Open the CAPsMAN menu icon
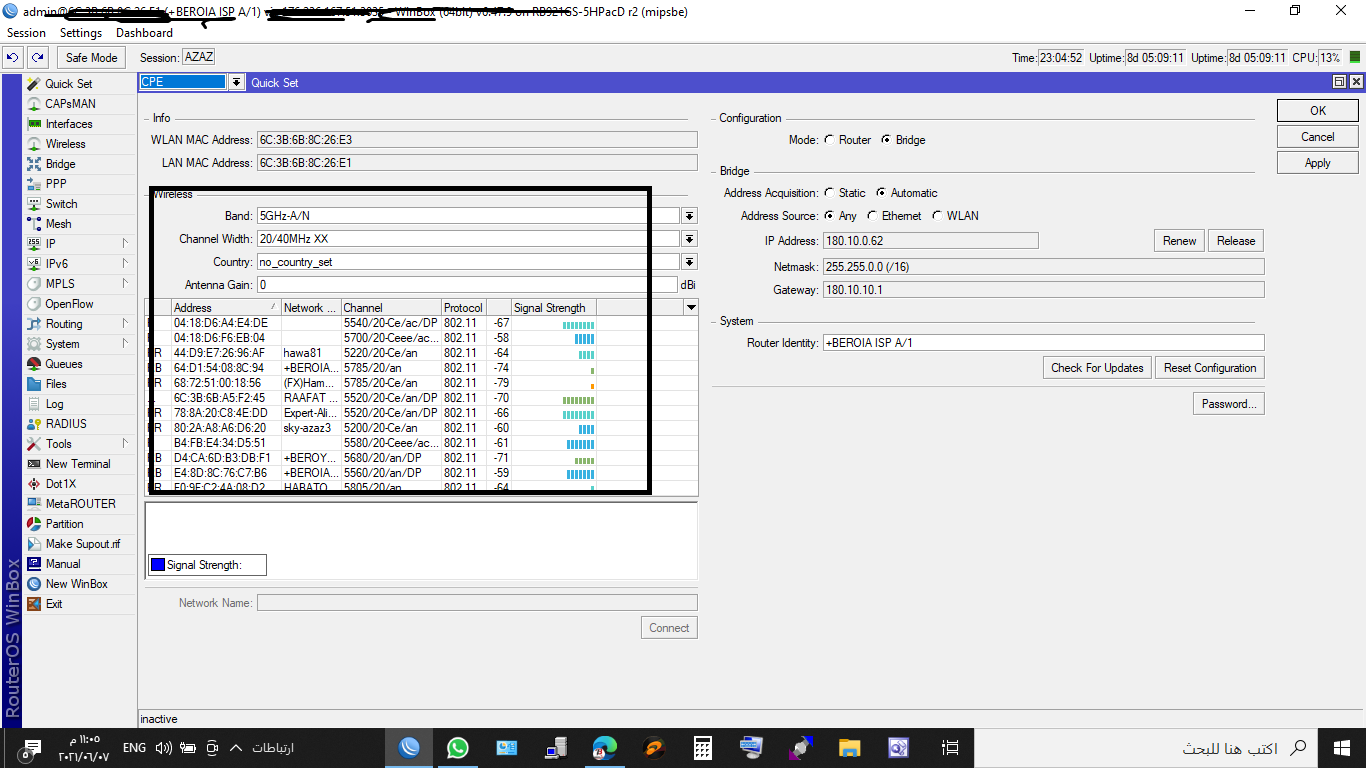Image resolution: width=1366 pixels, height=768 pixels. tap(34, 104)
